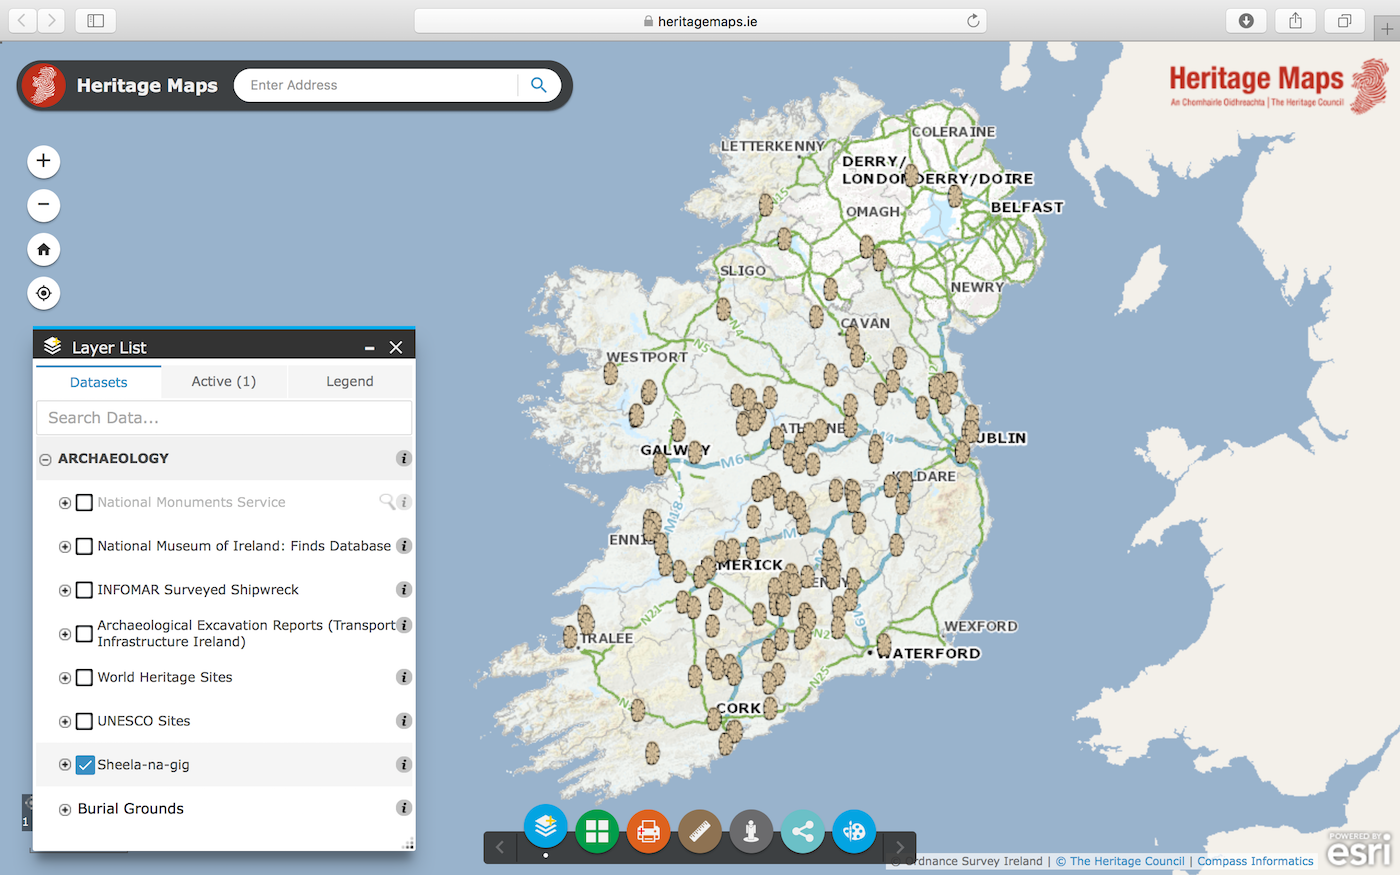This screenshot has height=875, width=1400.
Task: Click the zoom out minus button
Action: (43, 205)
